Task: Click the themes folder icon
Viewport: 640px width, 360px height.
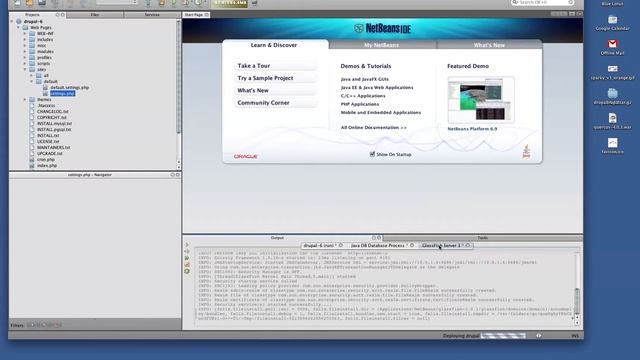Action: coord(32,99)
